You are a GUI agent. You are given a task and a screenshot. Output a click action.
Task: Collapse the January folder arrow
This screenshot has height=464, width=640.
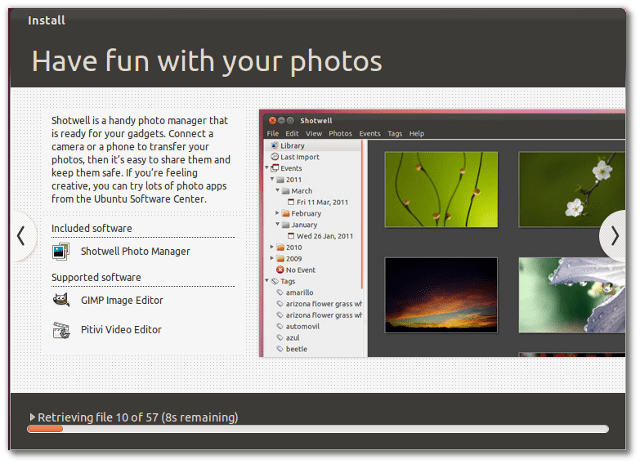278,224
